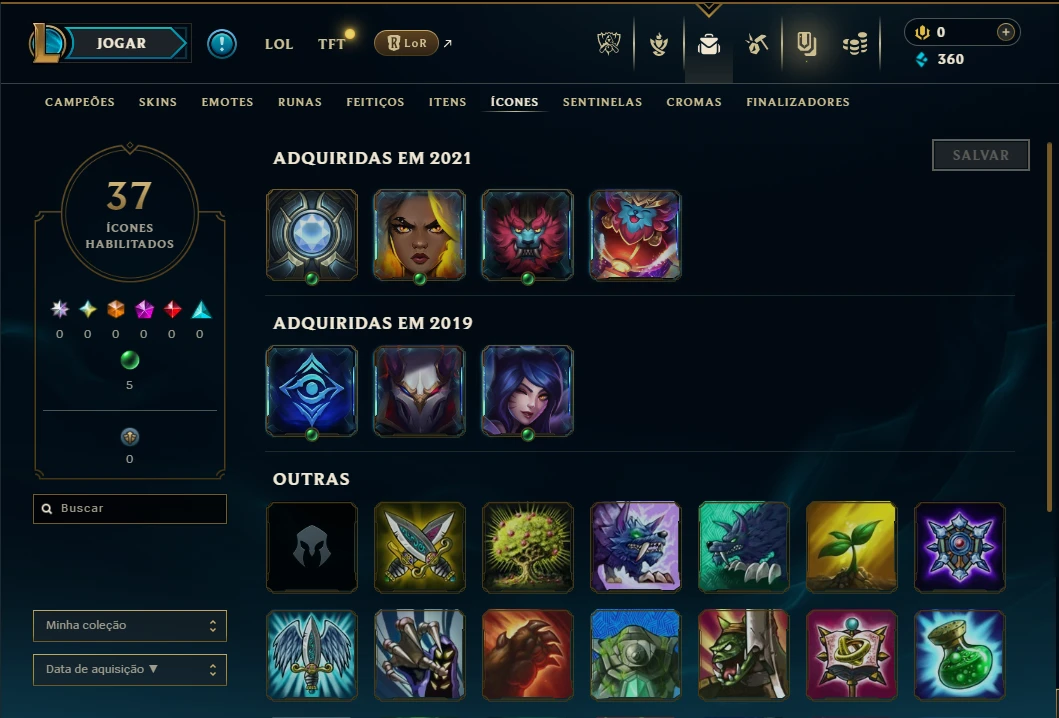Click the Buscar search field

[x=130, y=509]
